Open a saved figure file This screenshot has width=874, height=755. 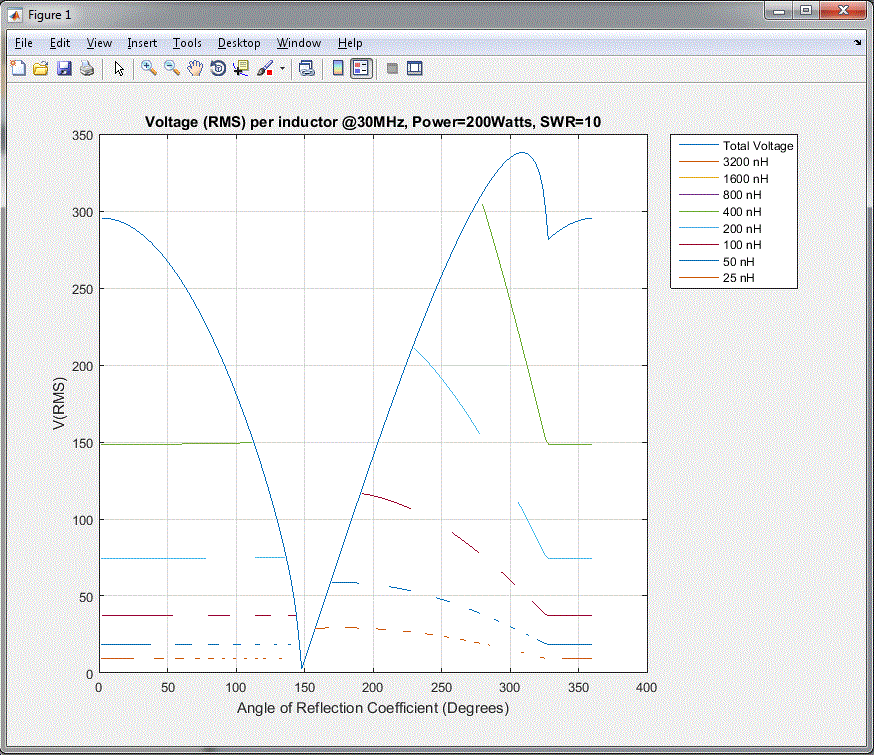click(x=40, y=68)
